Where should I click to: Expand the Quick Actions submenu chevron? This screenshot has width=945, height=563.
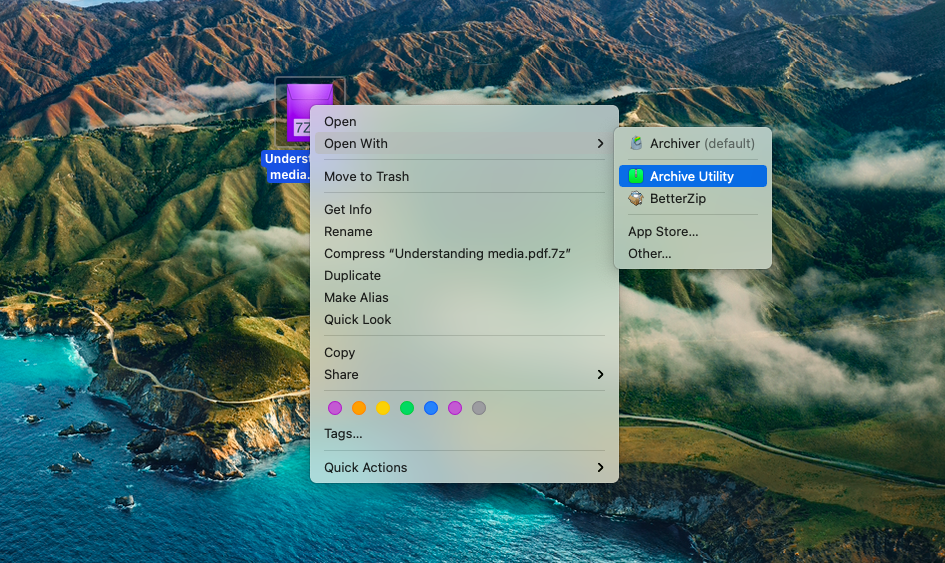[600, 468]
